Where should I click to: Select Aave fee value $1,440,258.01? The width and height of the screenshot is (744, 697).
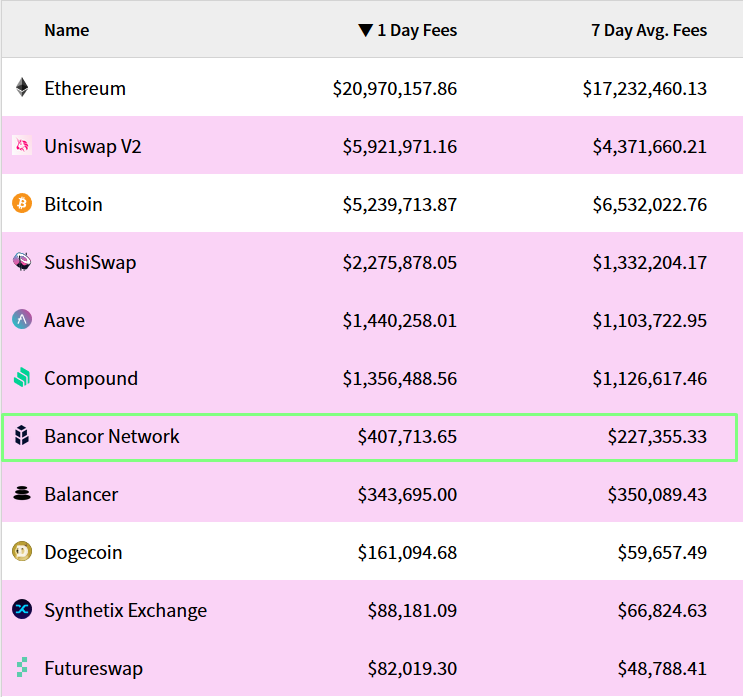tap(400, 320)
